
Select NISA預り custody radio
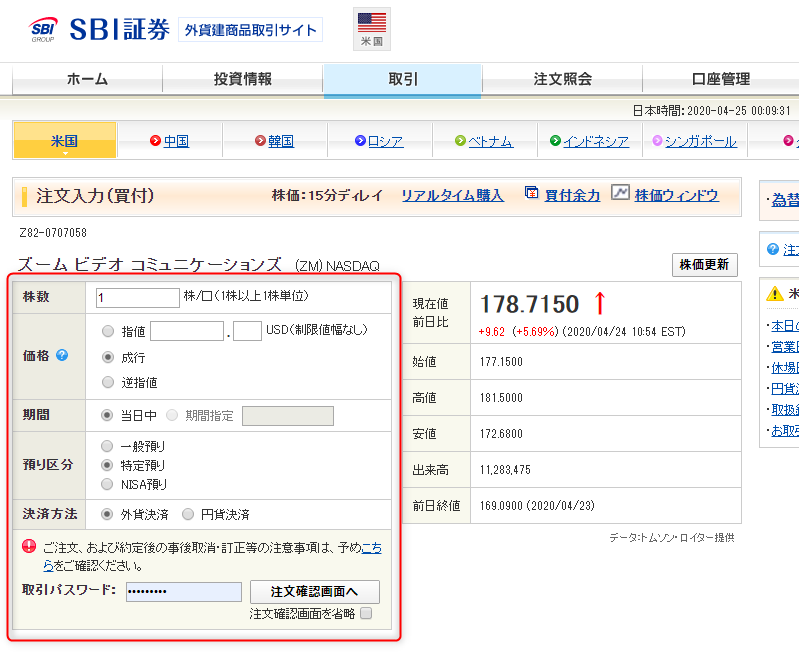click(107, 484)
